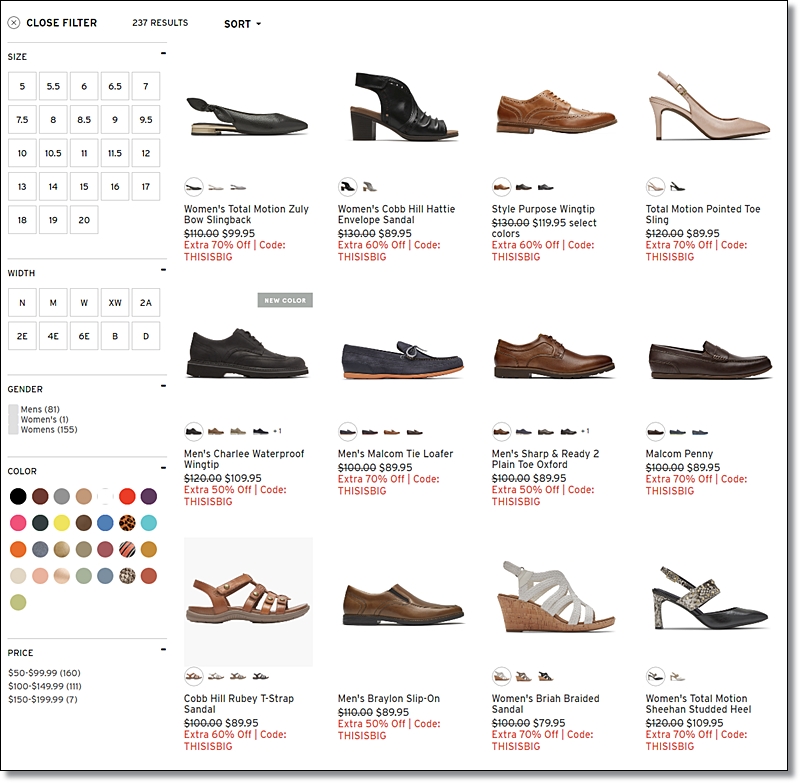
Task: Select fourth color thumbnail of Malcom Tie Loafer
Action: [x=415, y=432]
